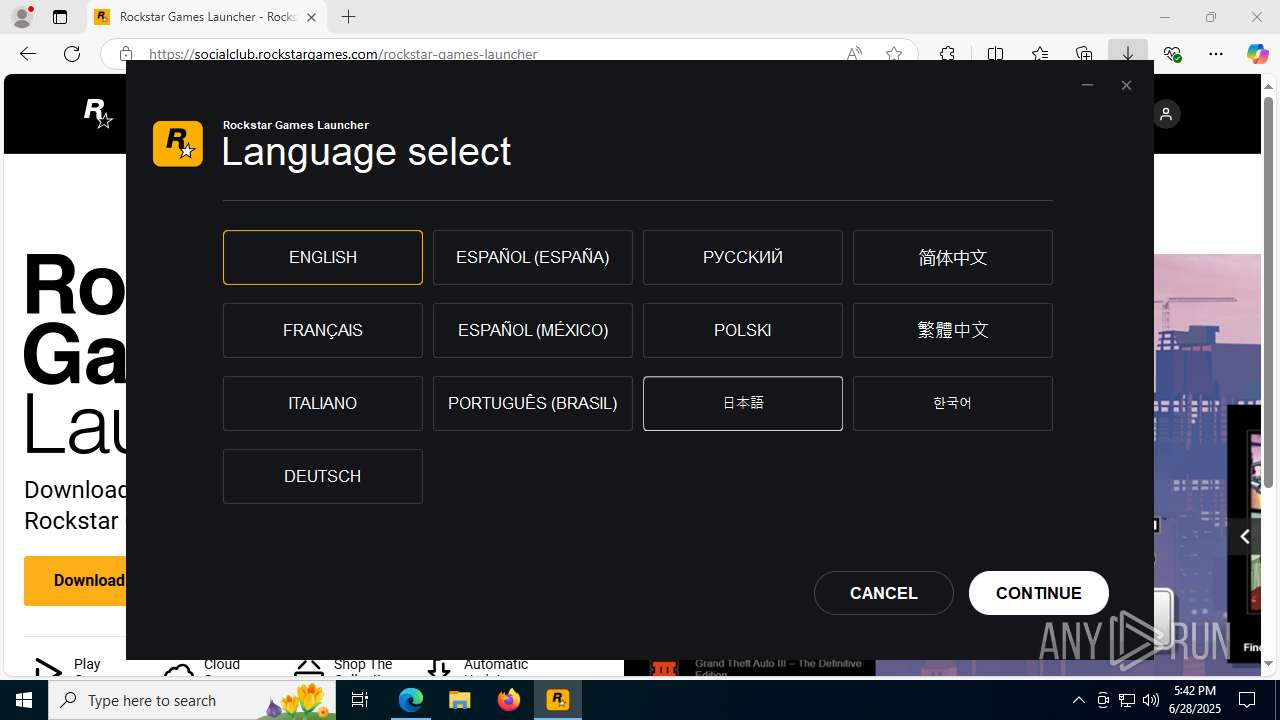Open Rockstar Games Launcher taskbar icon
Screen dimensions: 1280x720
tap(558, 700)
